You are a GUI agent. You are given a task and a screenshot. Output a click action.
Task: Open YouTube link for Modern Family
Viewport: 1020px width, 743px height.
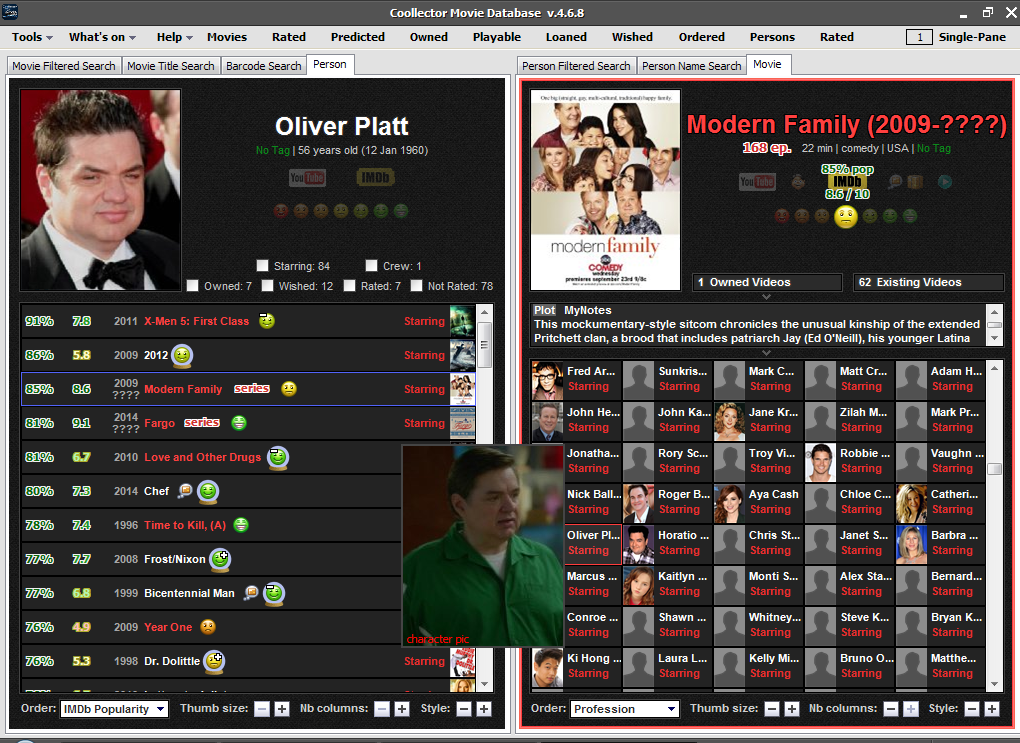click(757, 182)
